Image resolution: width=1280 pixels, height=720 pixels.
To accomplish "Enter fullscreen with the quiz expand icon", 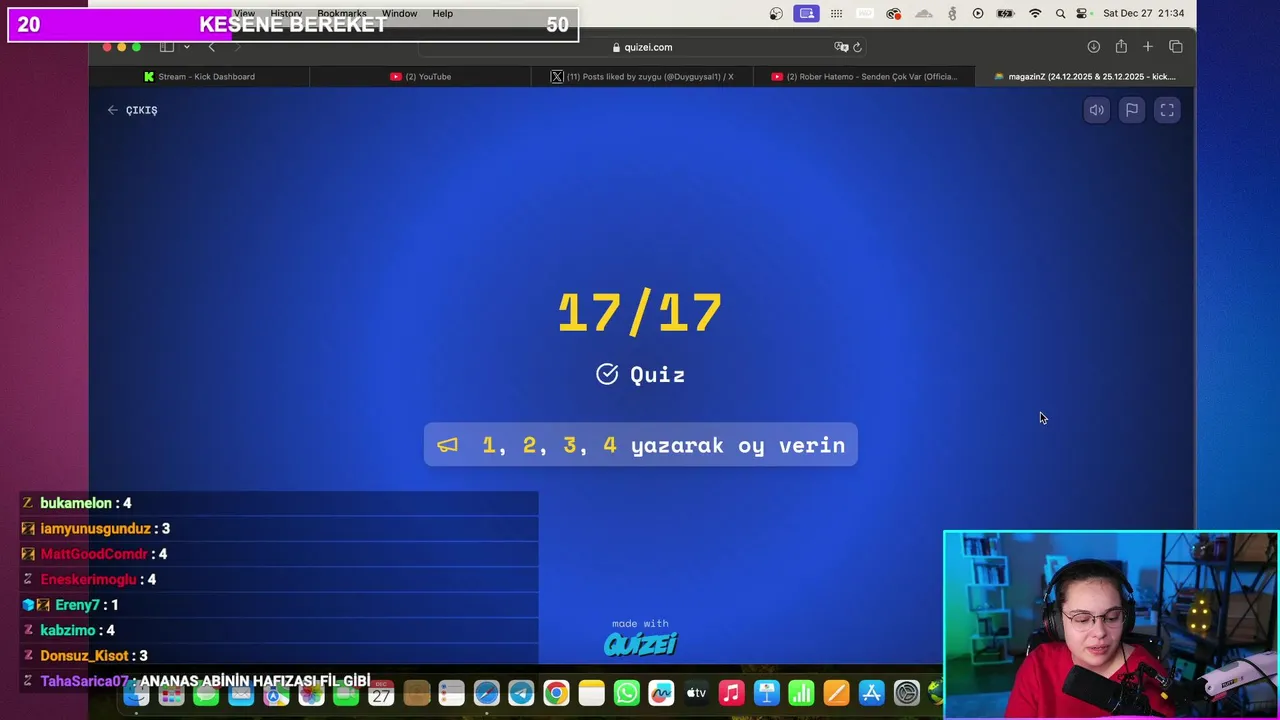I will [x=1167, y=110].
